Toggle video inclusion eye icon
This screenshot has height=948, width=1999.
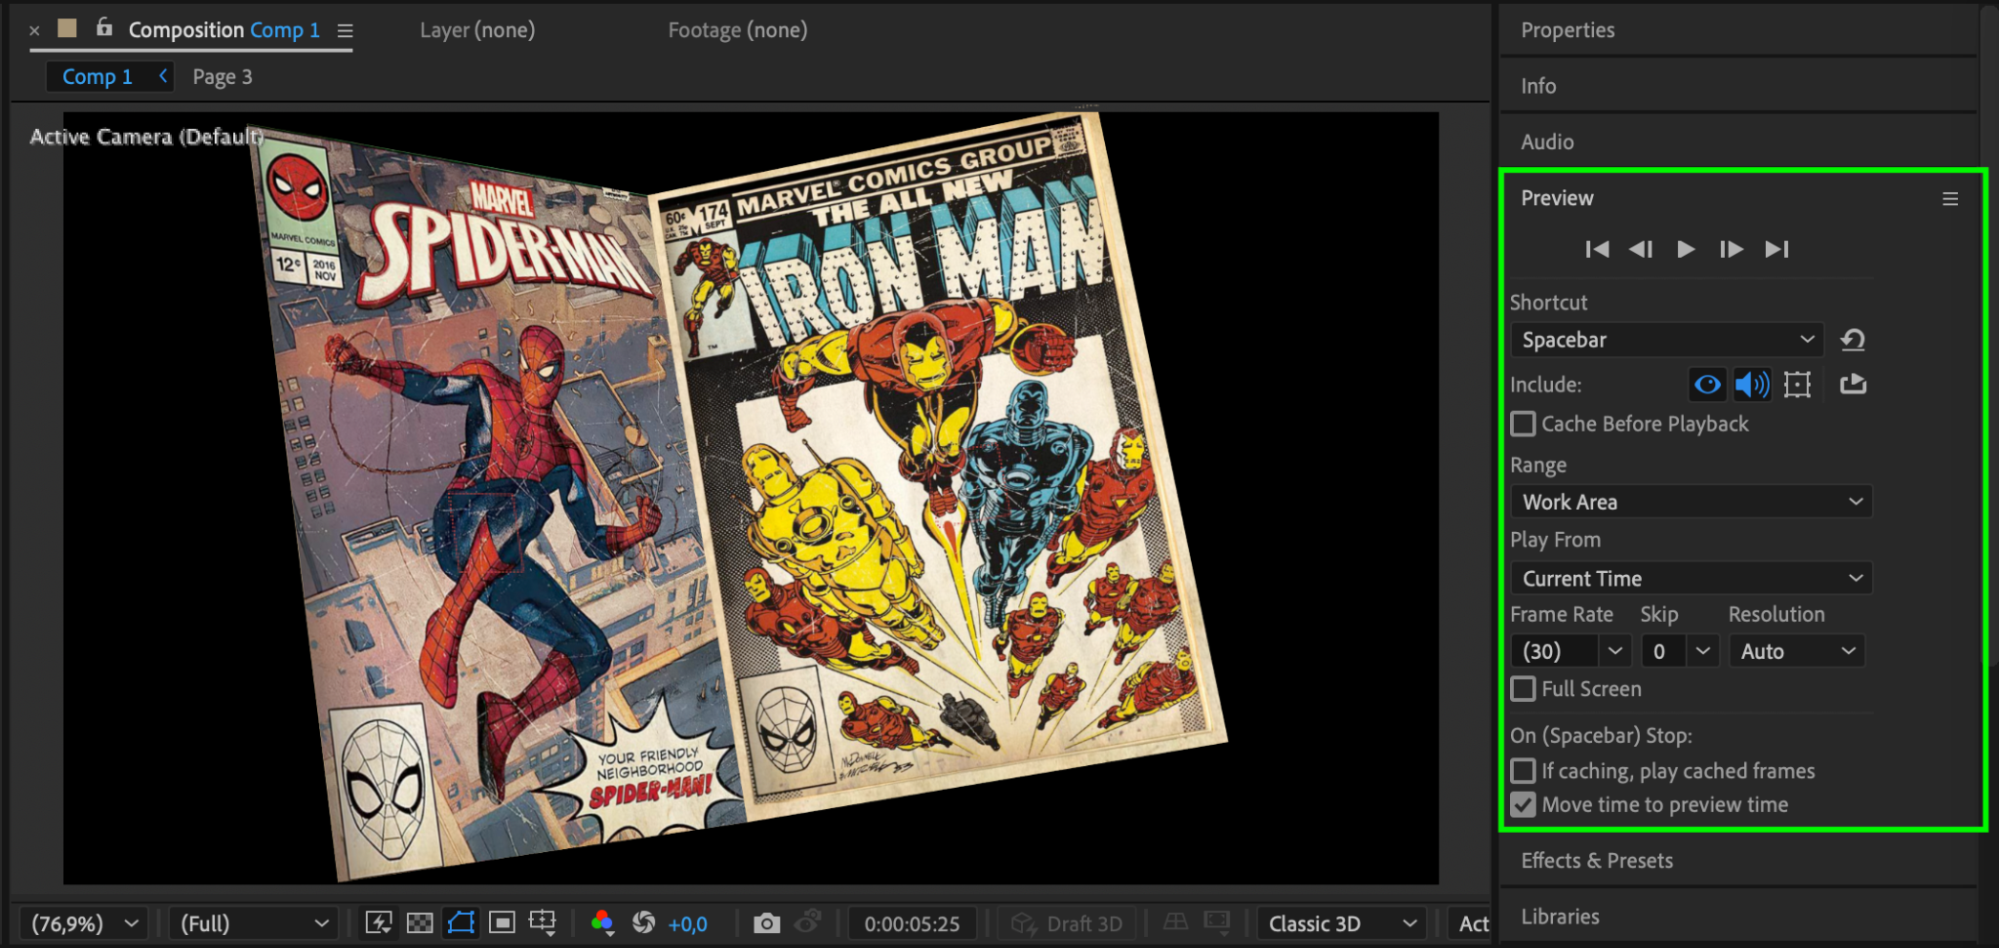pyautogui.click(x=1707, y=384)
